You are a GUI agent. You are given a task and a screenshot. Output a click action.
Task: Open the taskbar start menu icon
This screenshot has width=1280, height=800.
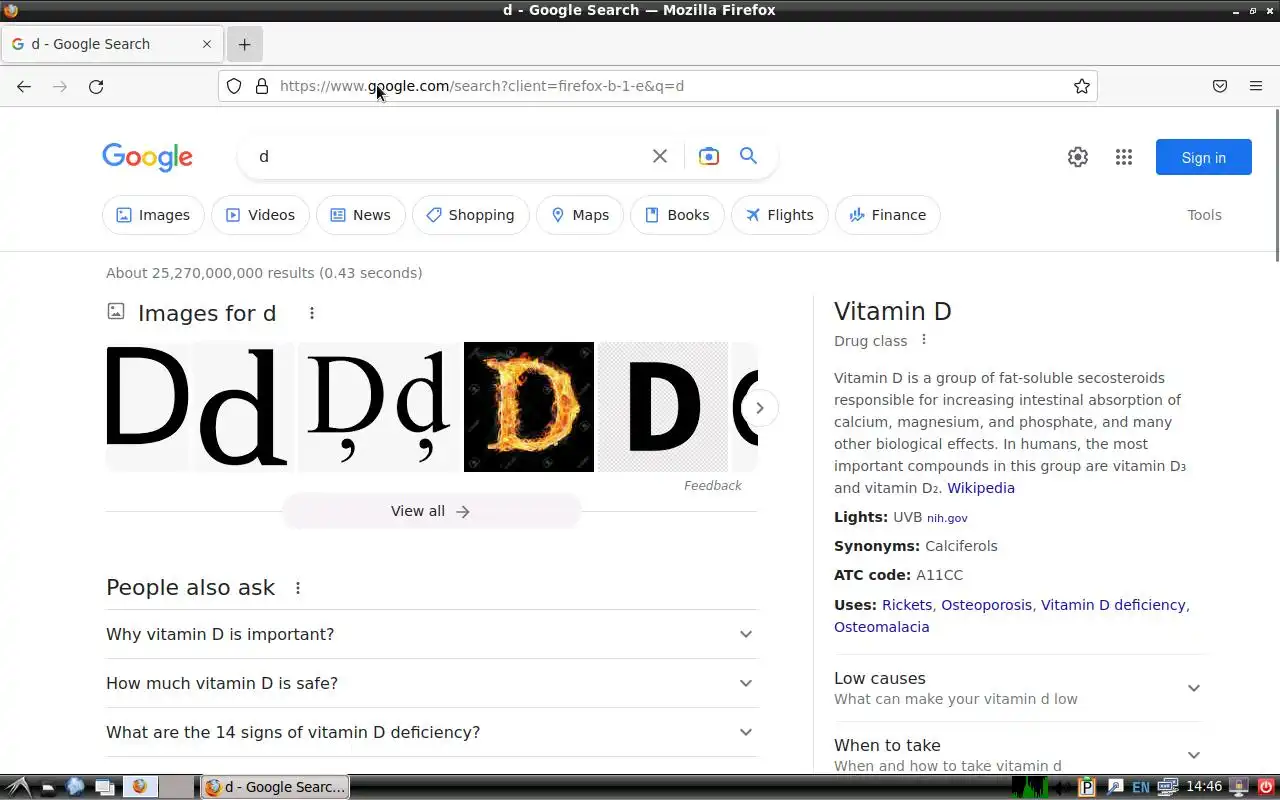click(18, 787)
